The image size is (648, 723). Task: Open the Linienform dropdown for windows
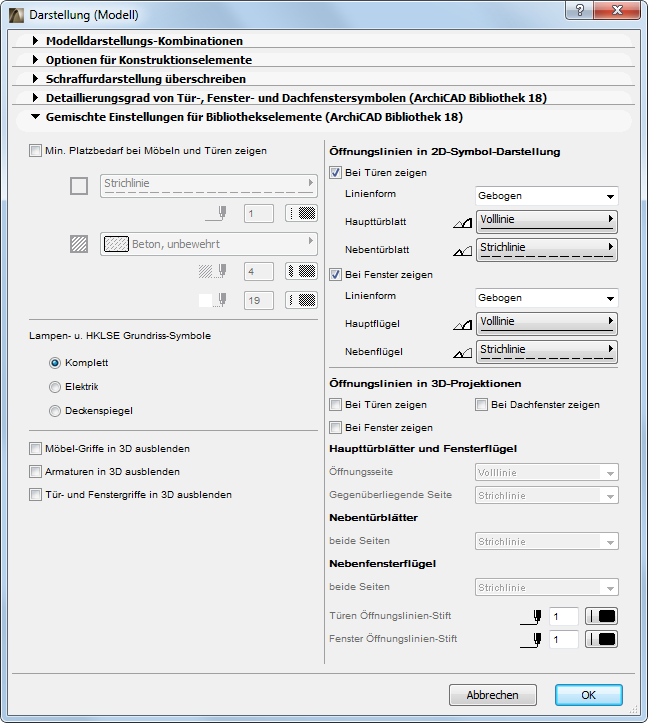click(547, 298)
